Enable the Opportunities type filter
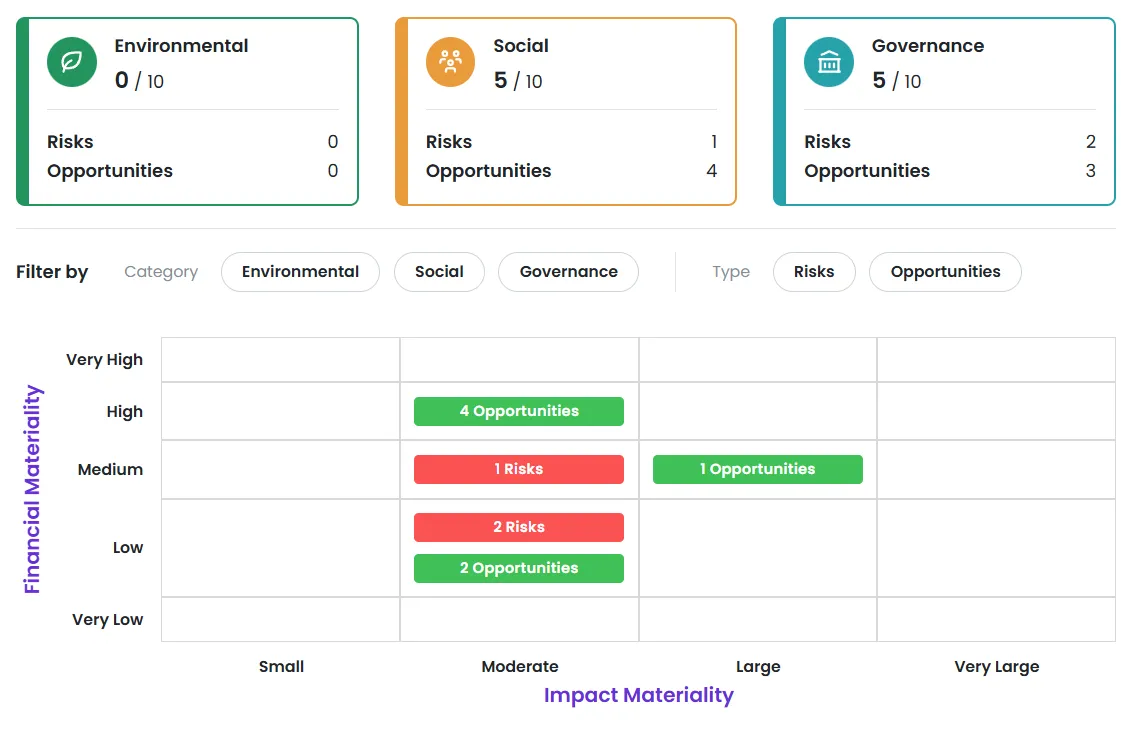Viewport: 1141px width, 732px height. [x=944, y=271]
